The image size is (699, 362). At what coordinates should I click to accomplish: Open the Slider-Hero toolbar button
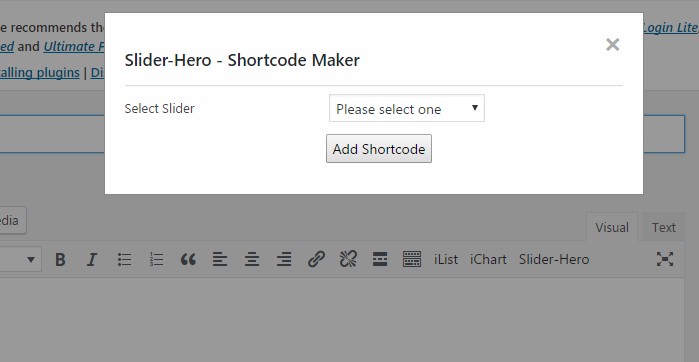coord(554,259)
